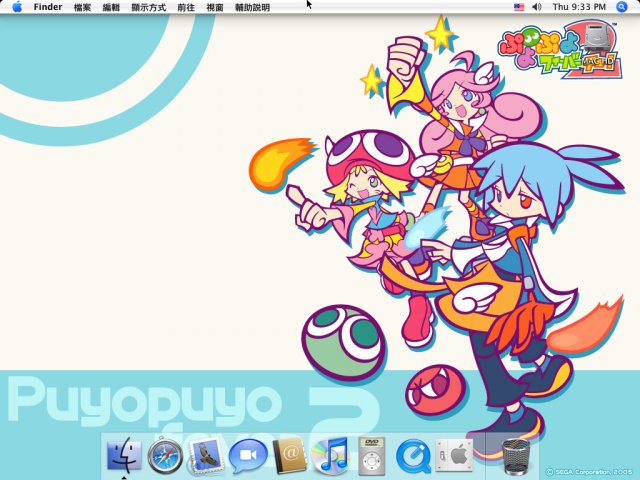Viewport: 640px width, 480px height.
Task: Launch iChat from the Dock
Action: 248,456
